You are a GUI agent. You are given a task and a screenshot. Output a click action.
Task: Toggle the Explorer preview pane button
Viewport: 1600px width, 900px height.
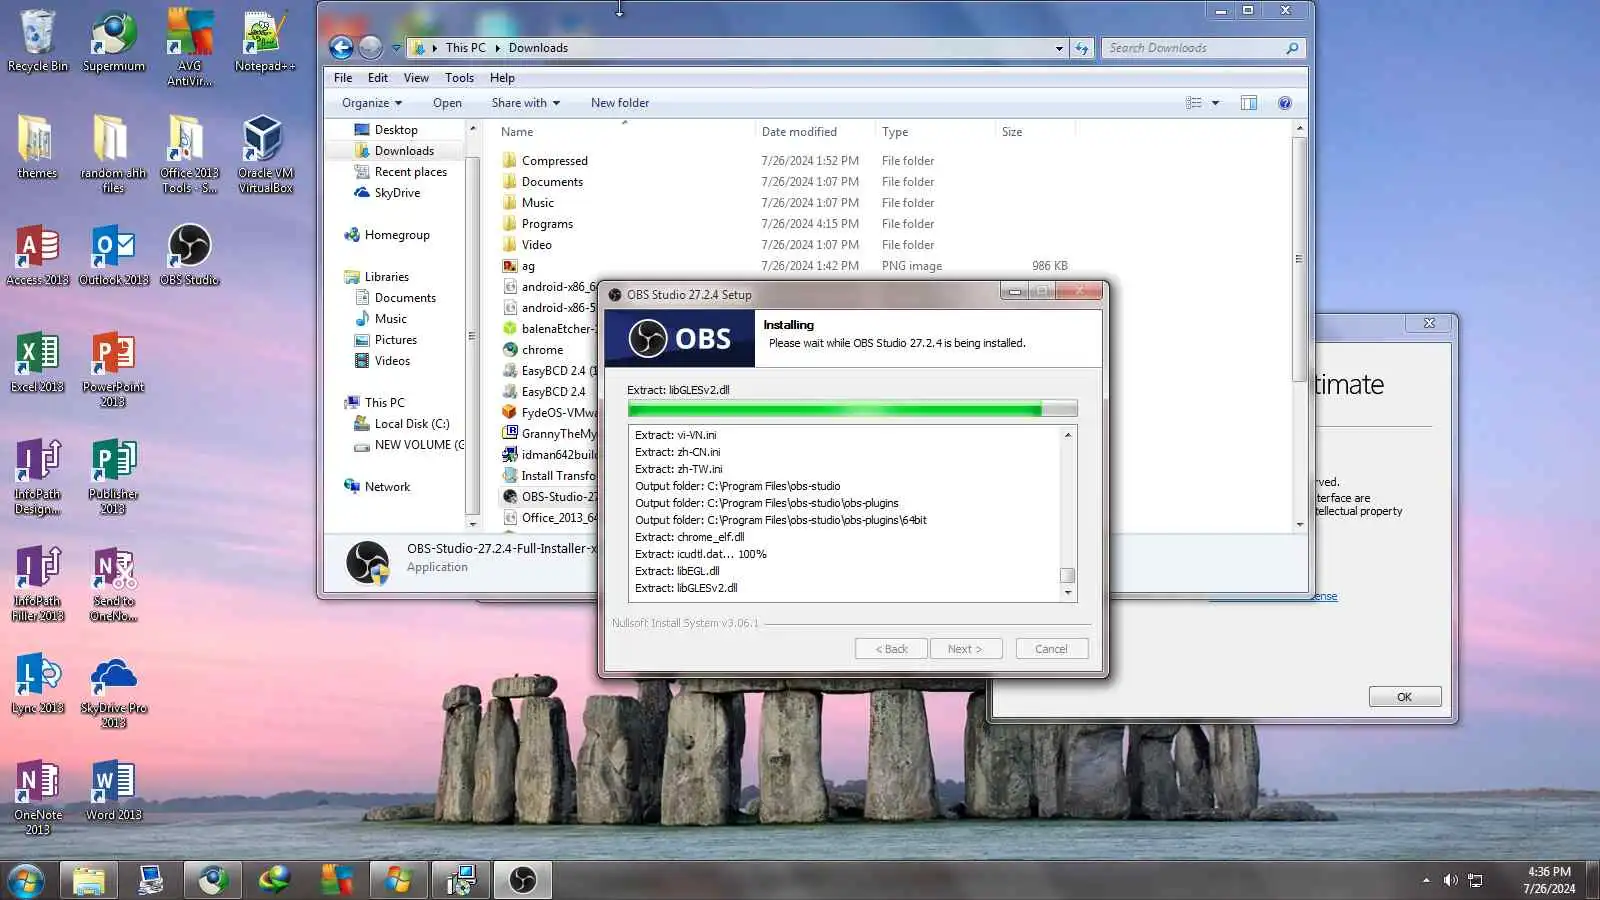(x=1249, y=103)
